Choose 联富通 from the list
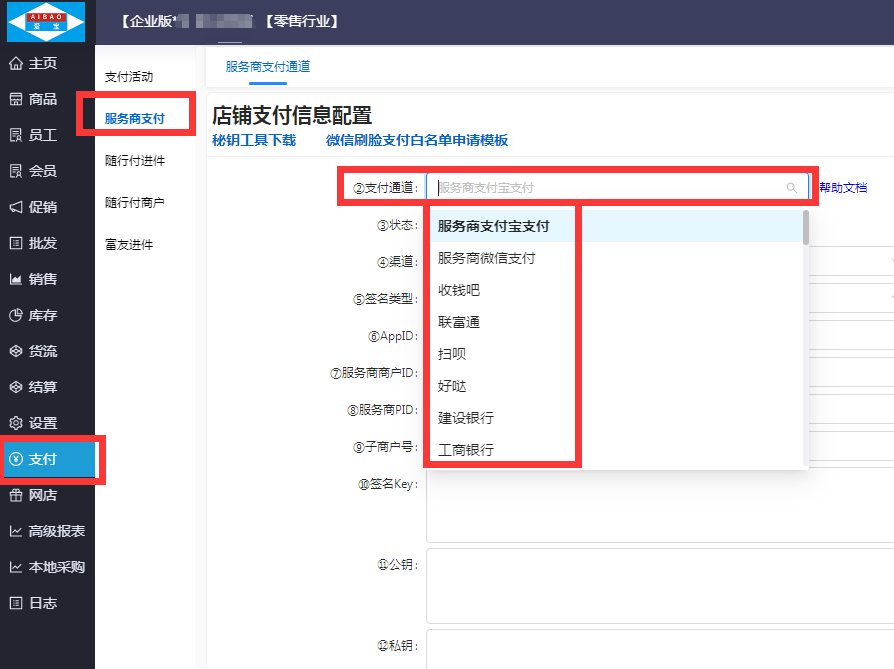The height and width of the screenshot is (669, 894). (x=617, y=322)
